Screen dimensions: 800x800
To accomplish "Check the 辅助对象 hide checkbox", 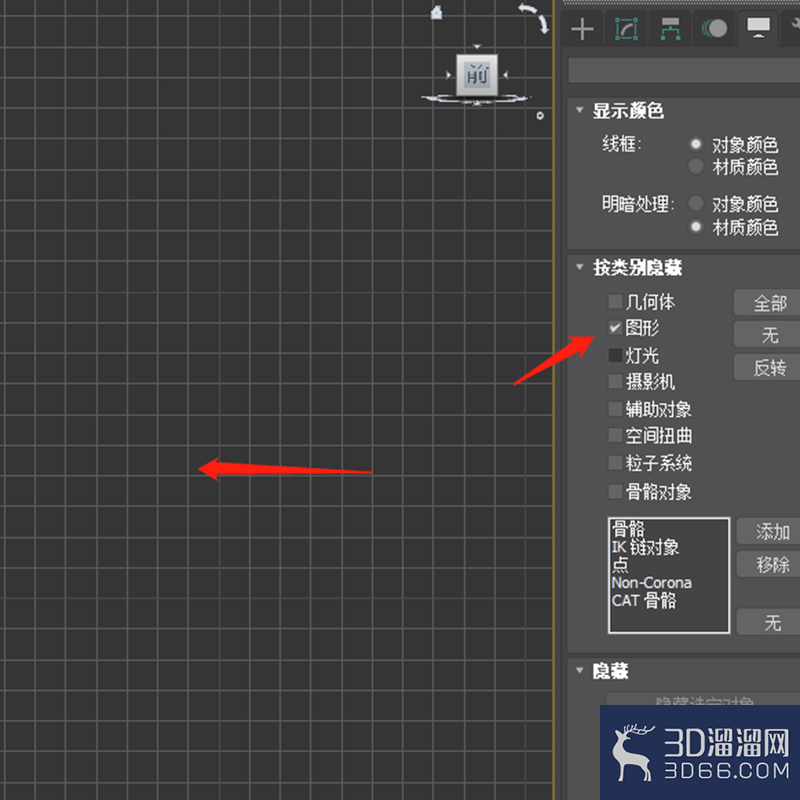I will 615,409.
